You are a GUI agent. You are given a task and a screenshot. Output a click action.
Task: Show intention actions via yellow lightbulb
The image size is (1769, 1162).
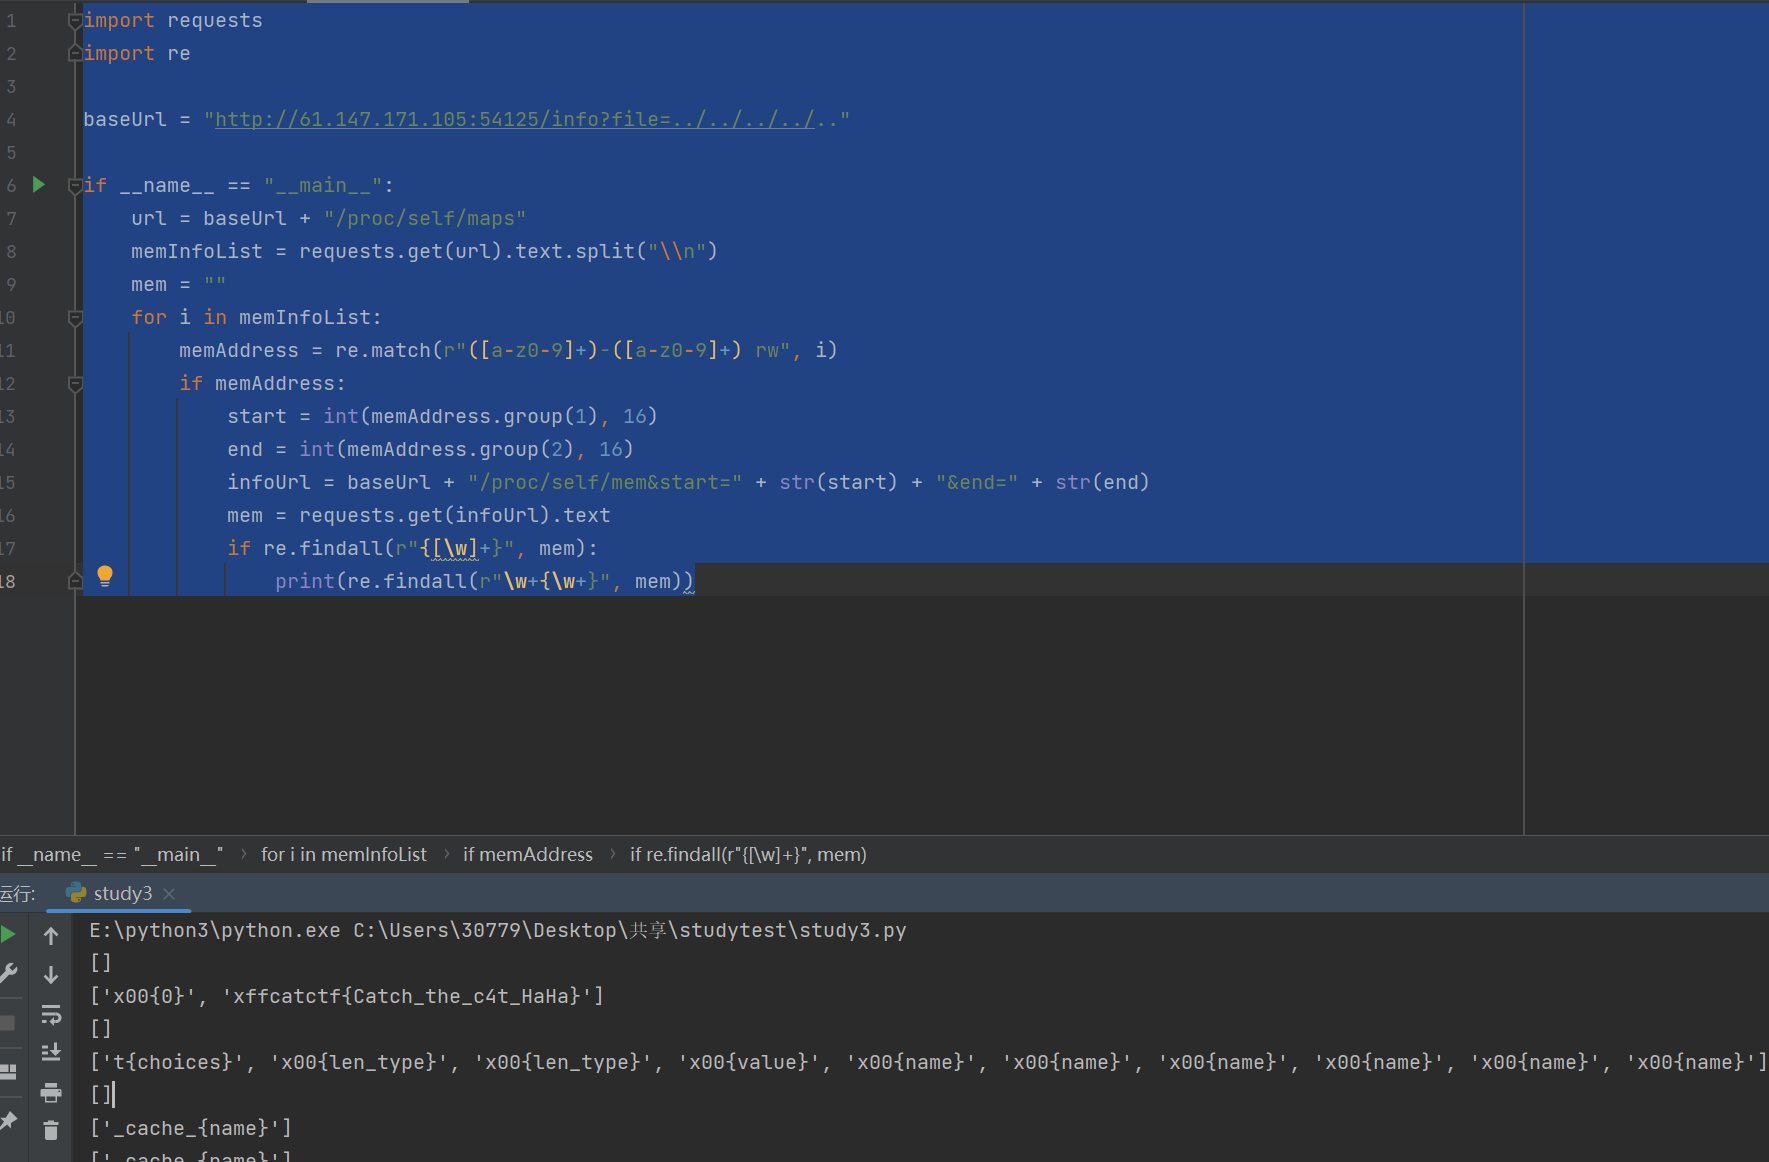tap(105, 576)
